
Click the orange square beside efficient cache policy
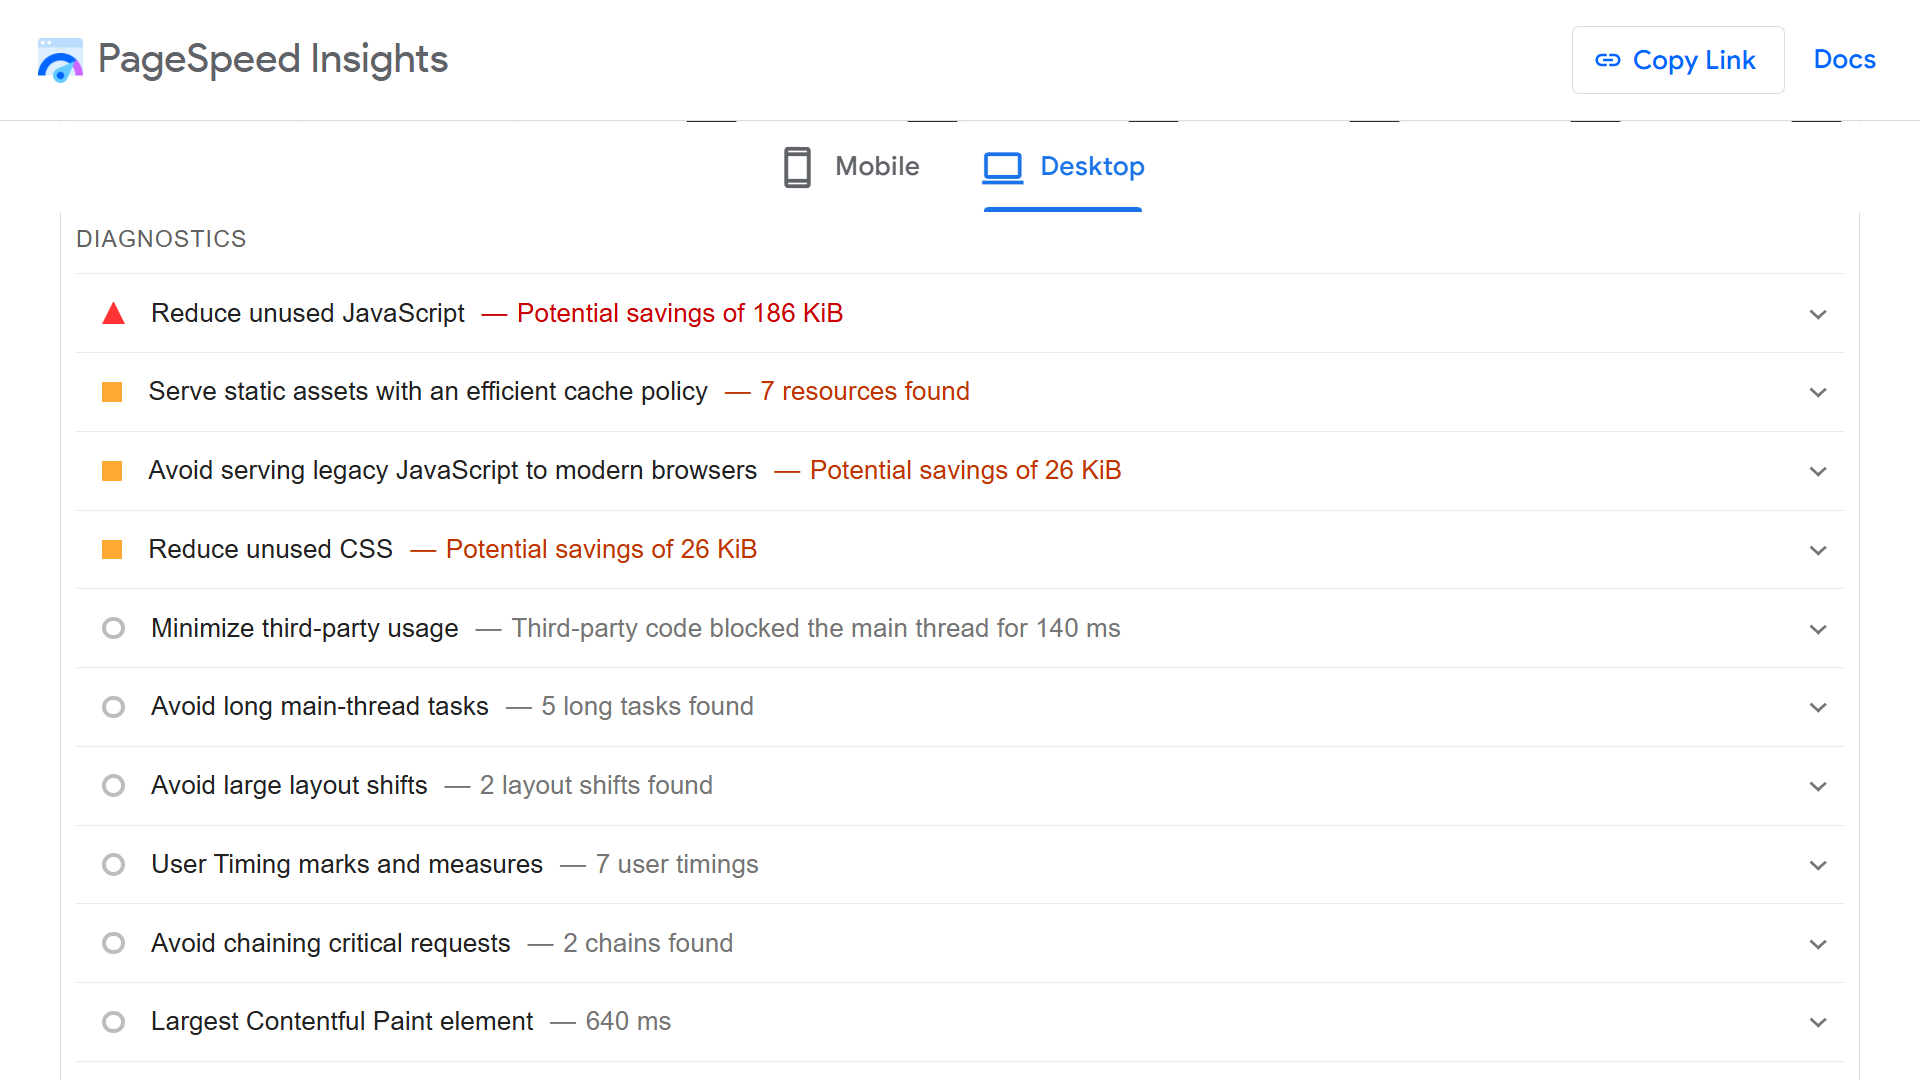point(112,392)
